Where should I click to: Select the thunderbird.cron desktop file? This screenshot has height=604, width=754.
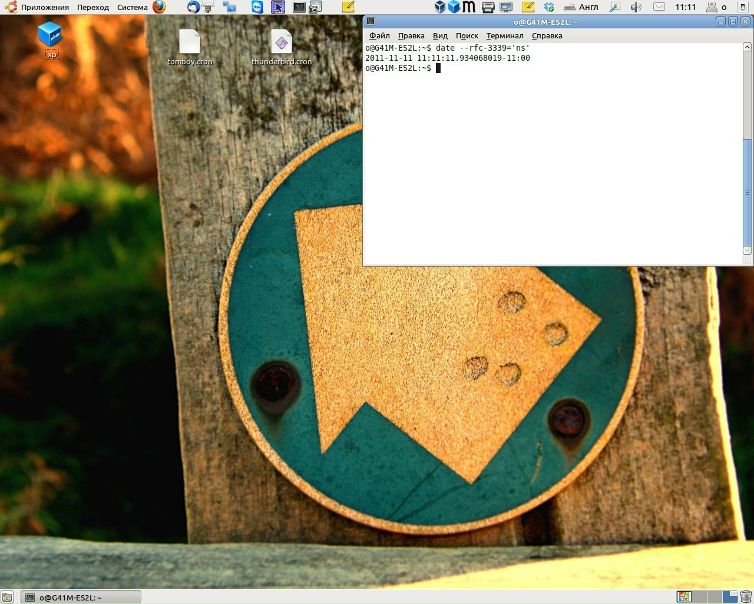tap(281, 47)
